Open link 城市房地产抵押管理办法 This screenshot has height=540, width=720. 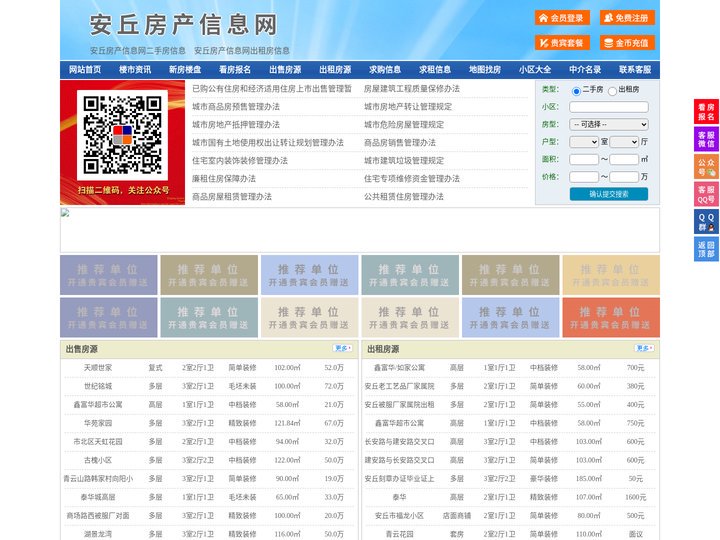pos(236,124)
